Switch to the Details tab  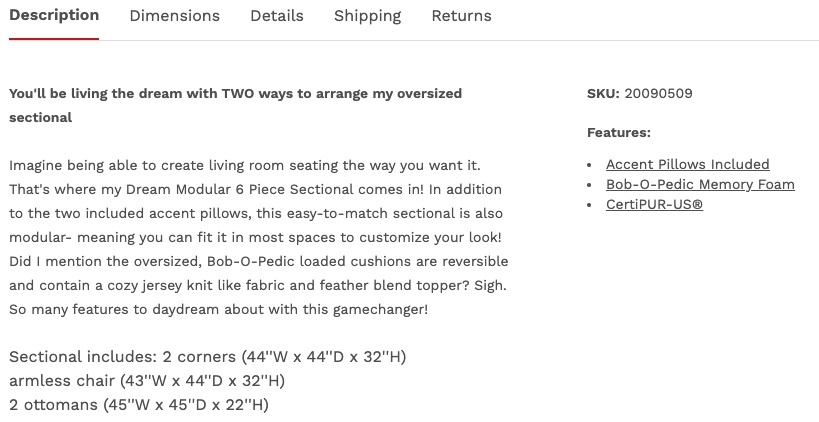coord(276,16)
